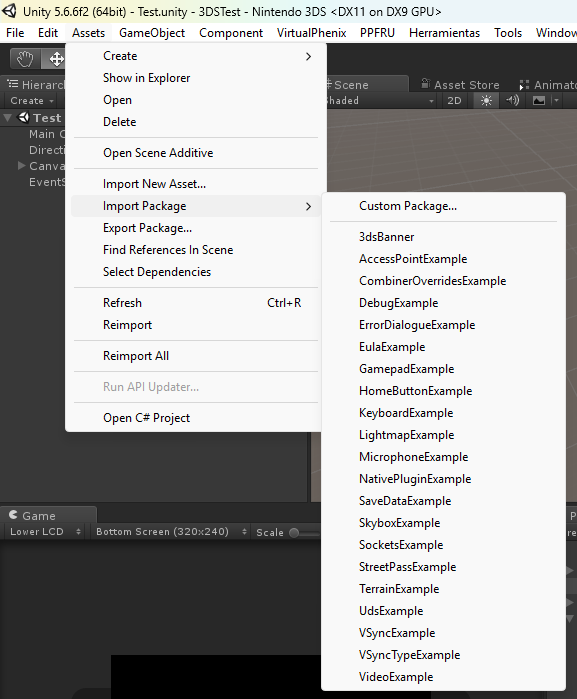Open Lower LCD display dropdown
This screenshot has width=577, height=699.
(44, 531)
